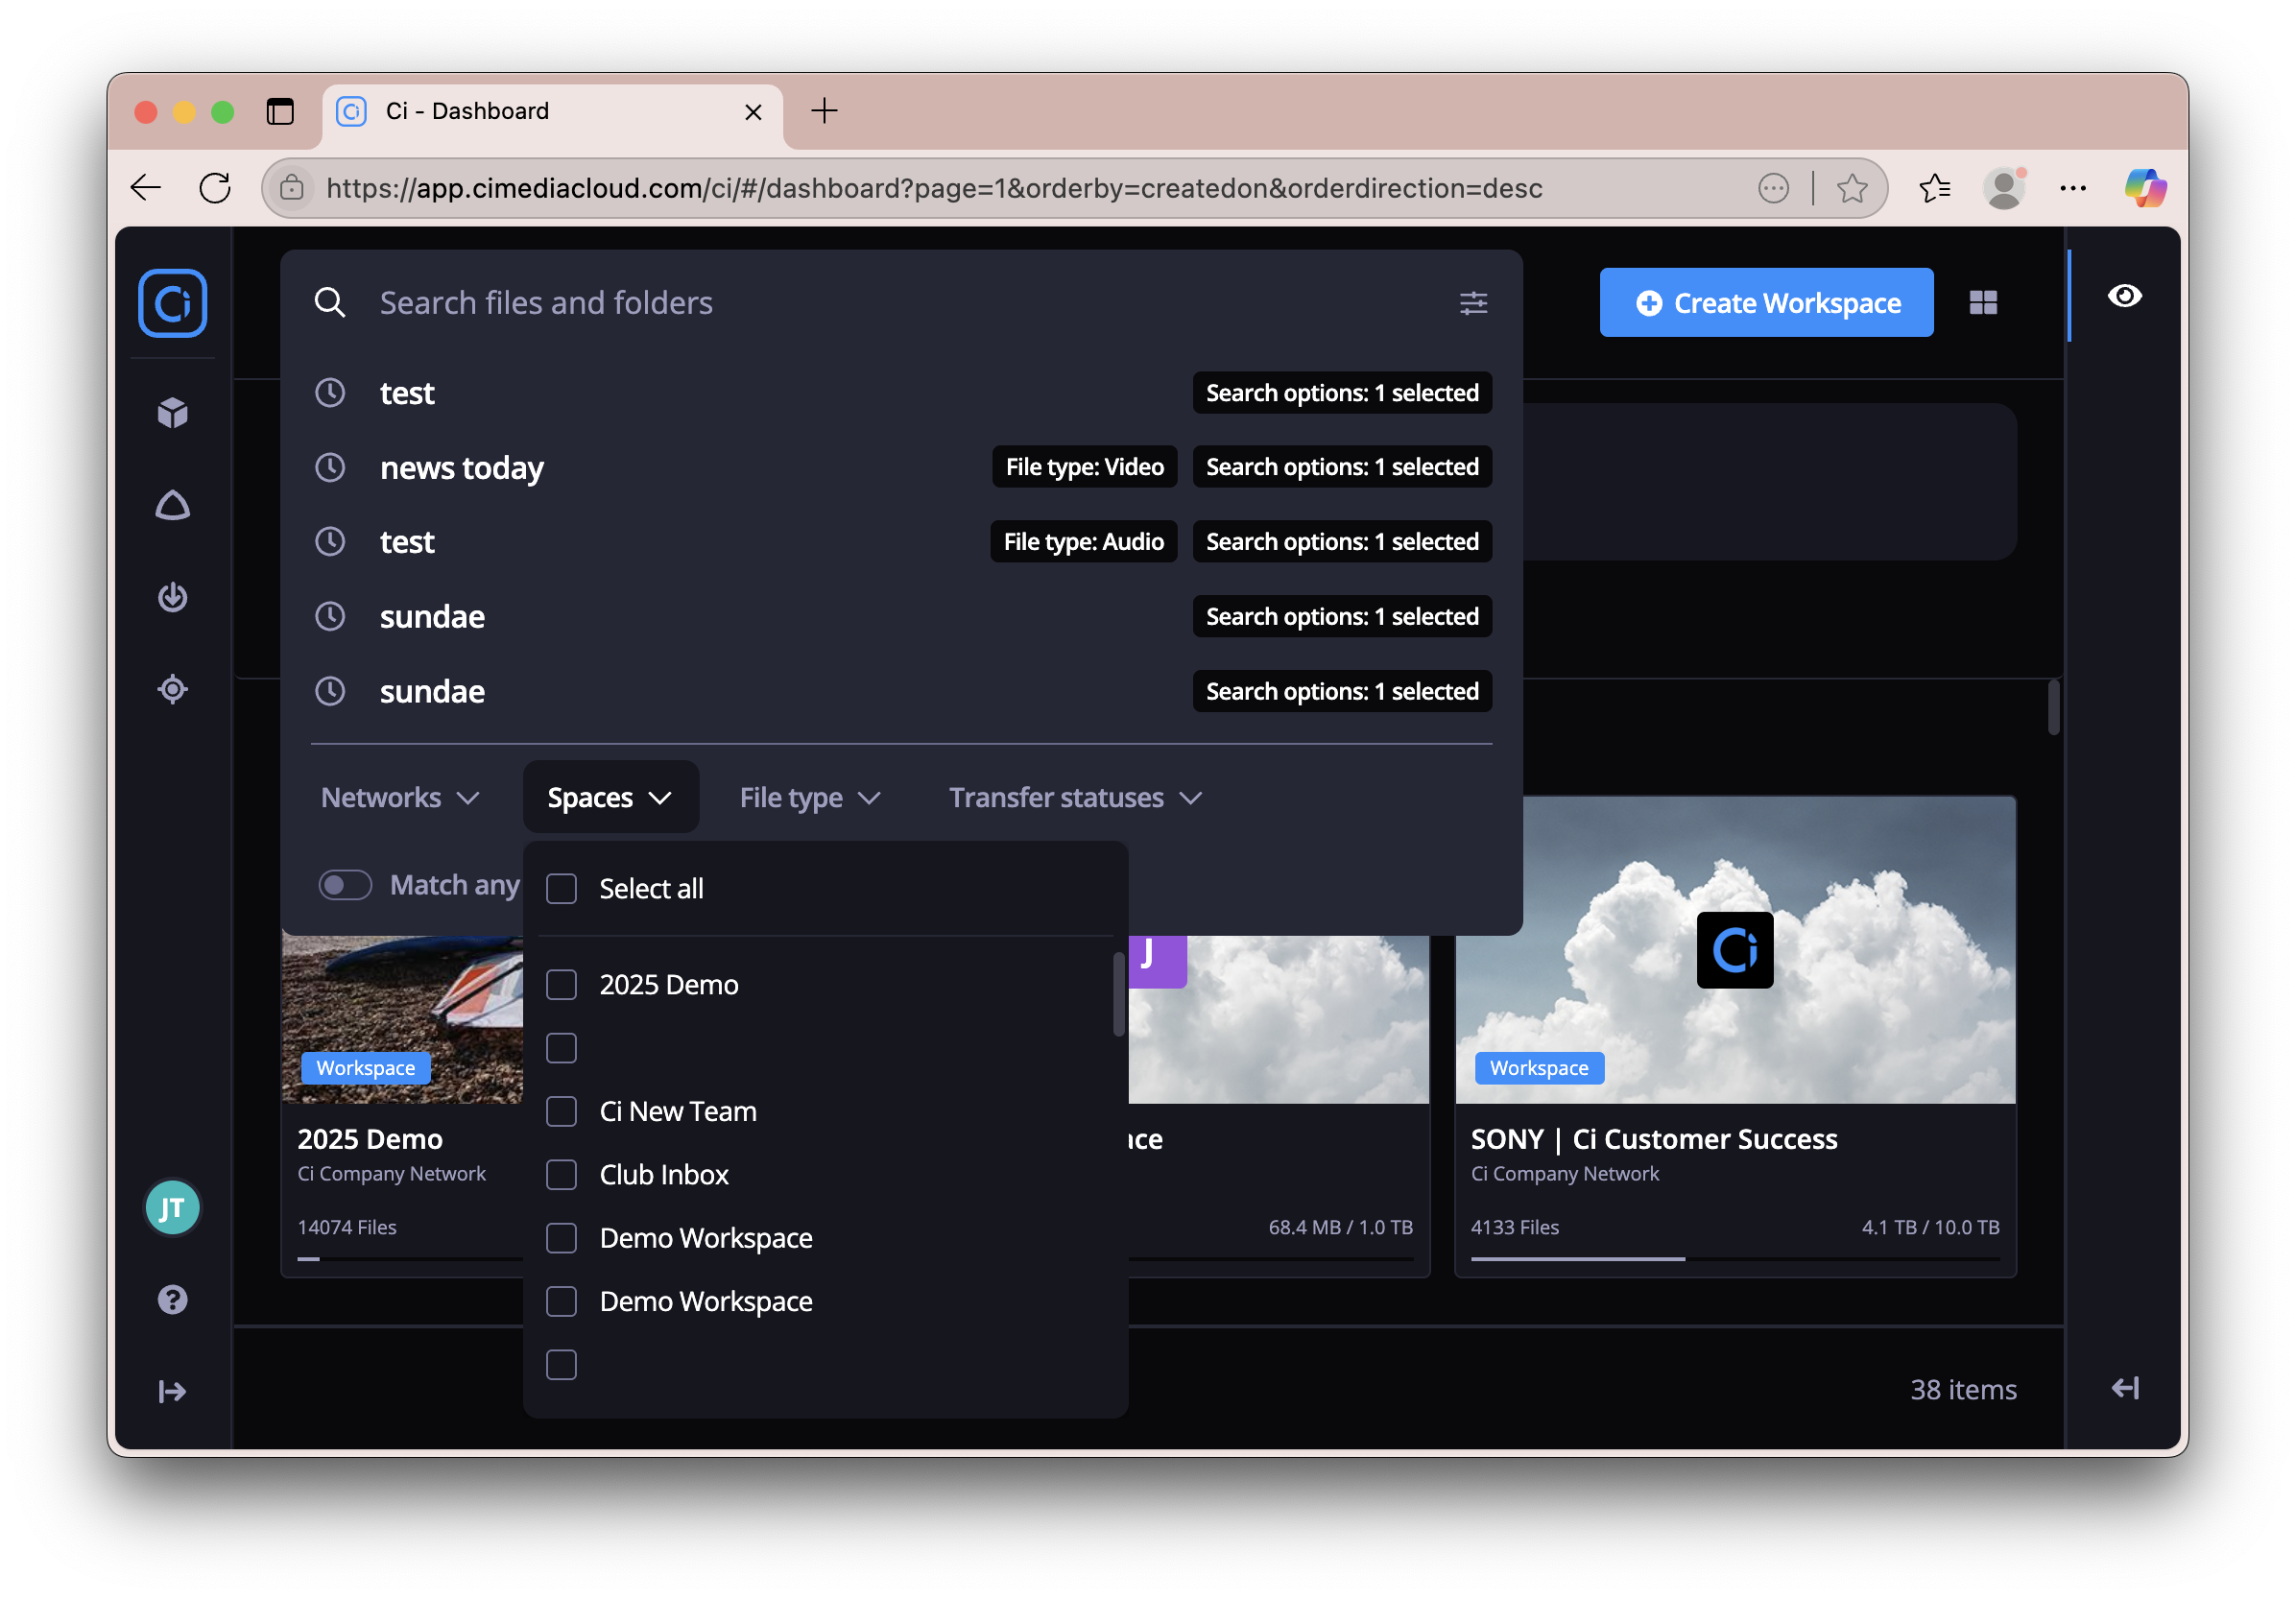2296x1599 pixels.
Task: Collapse the Spaces dropdown
Action: point(610,798)
